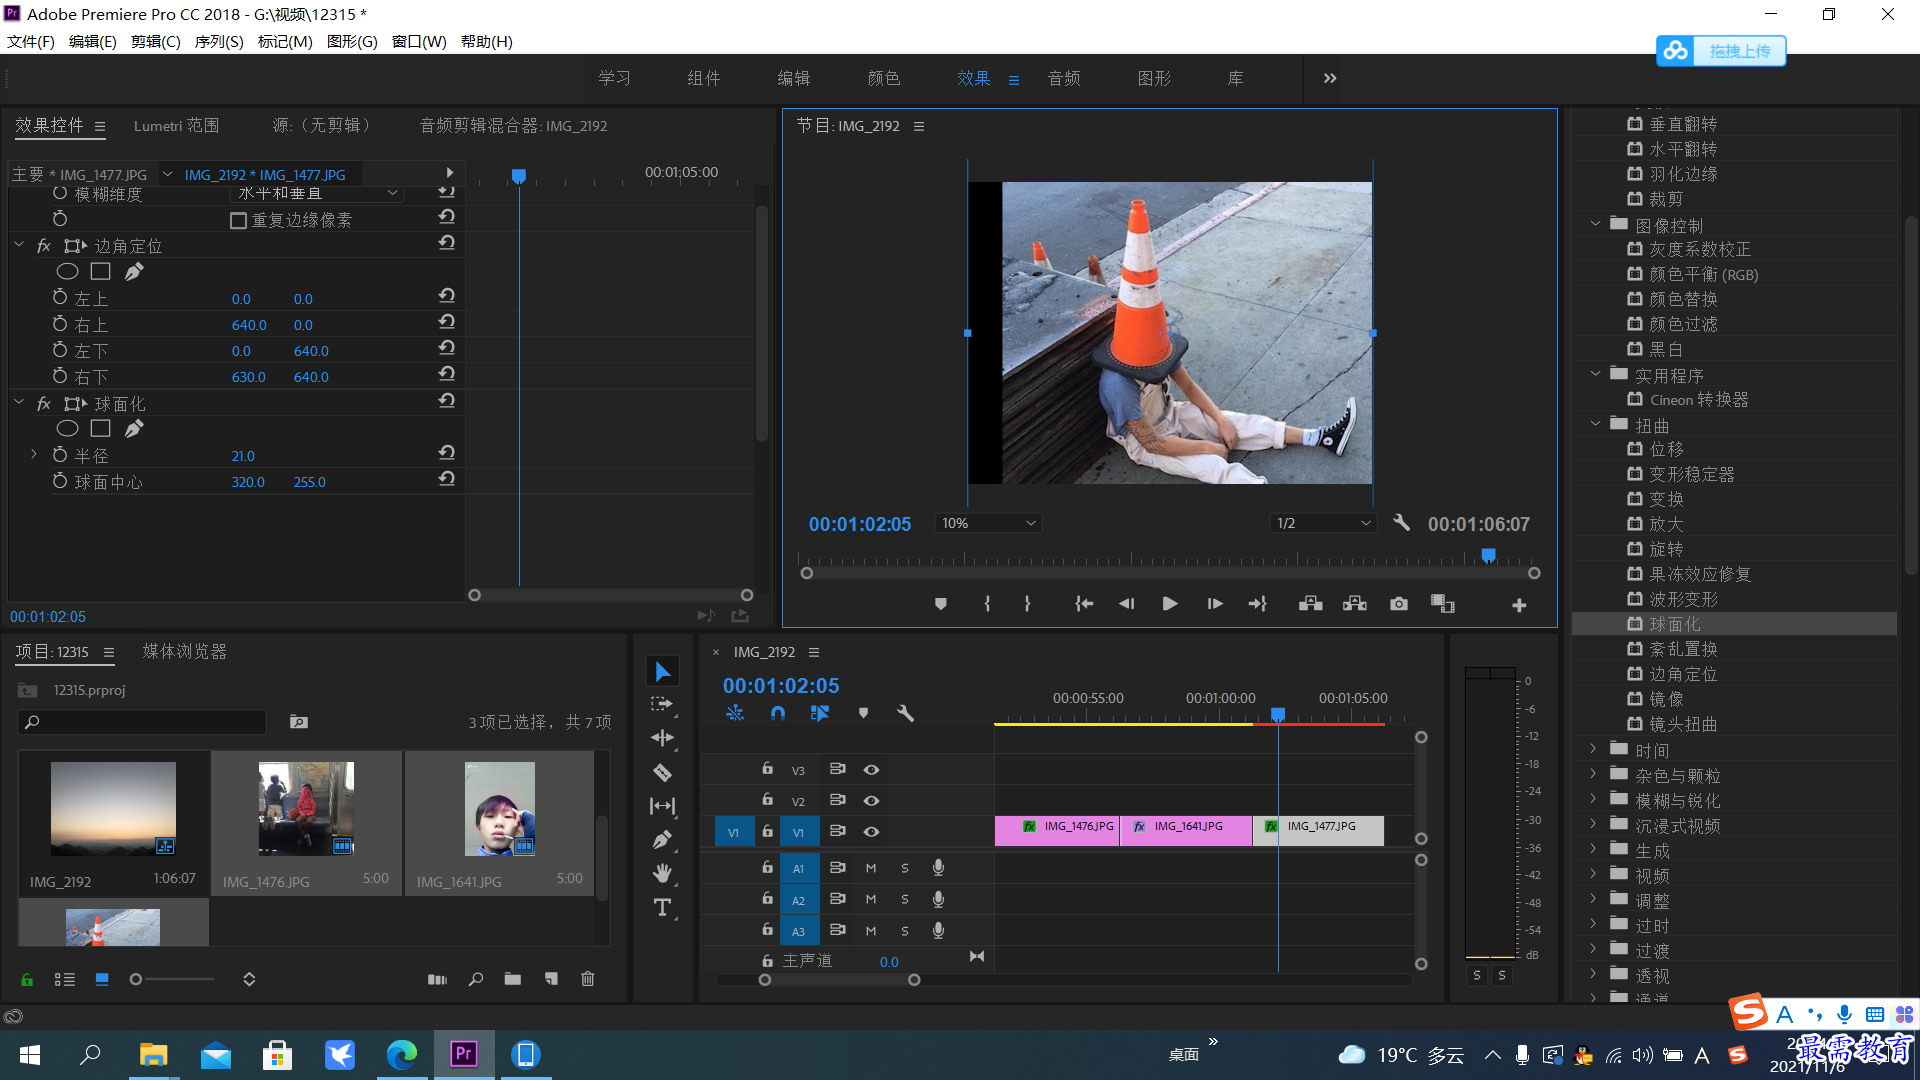
Task: Select 镜头扭曲 effect in list
Action: point(1683,724)
